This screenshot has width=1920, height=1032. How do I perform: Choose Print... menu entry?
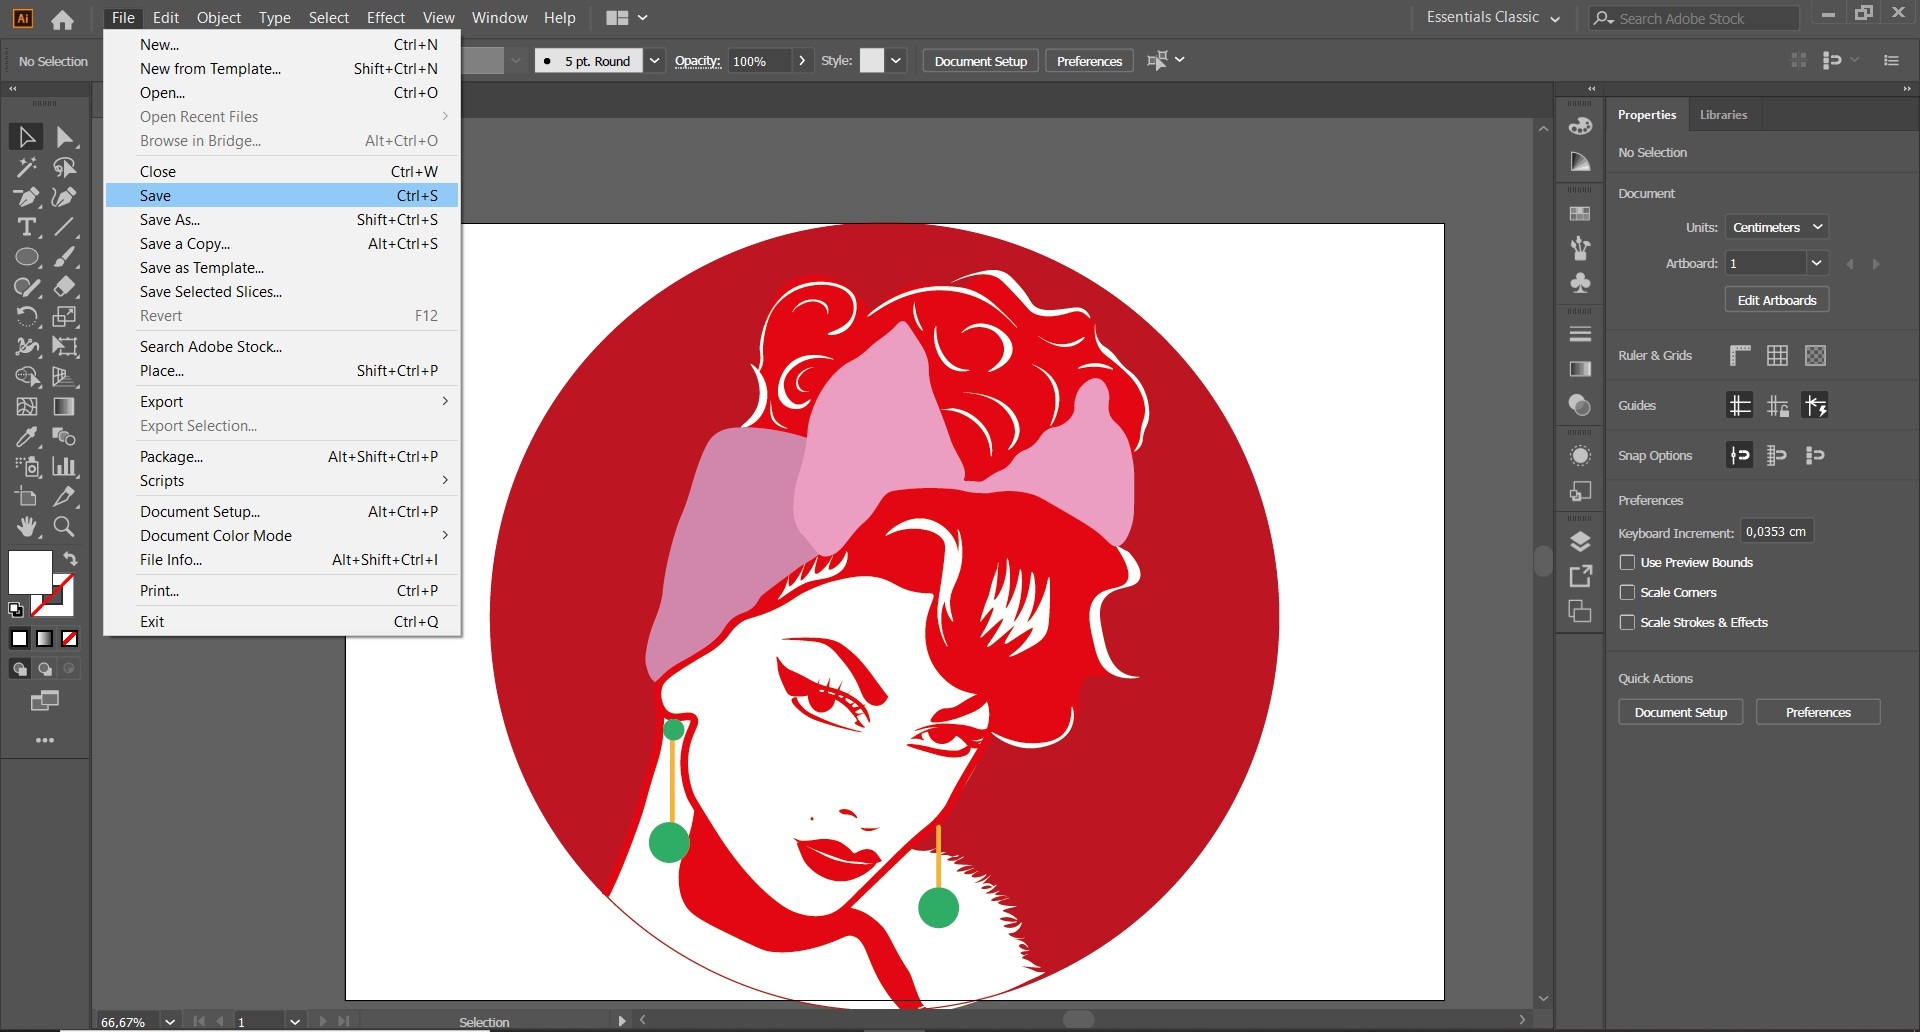point(282,591)
